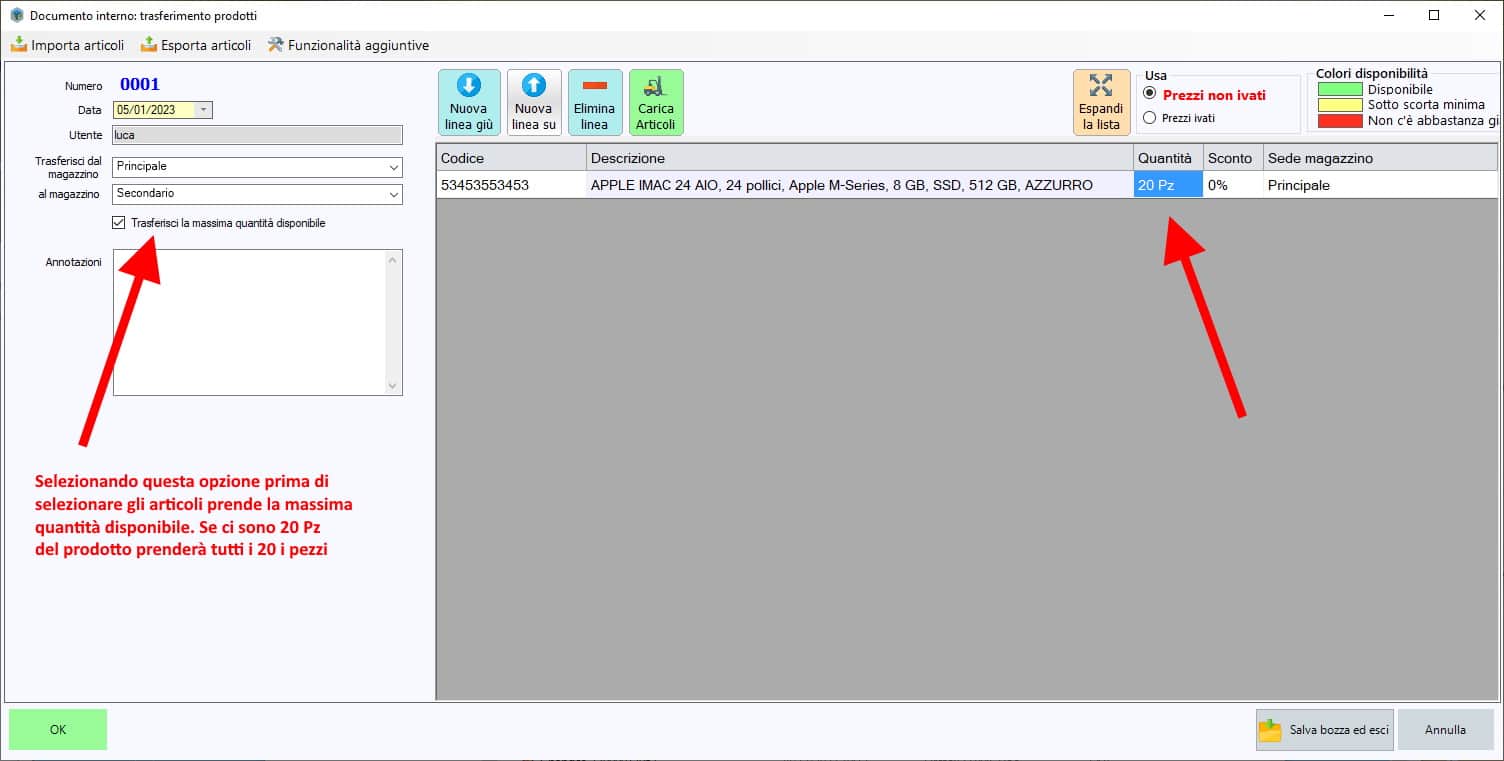1504x761 pixels.
Task: Select the Prezzi ivati radio option
Action: coord(1150,118)
